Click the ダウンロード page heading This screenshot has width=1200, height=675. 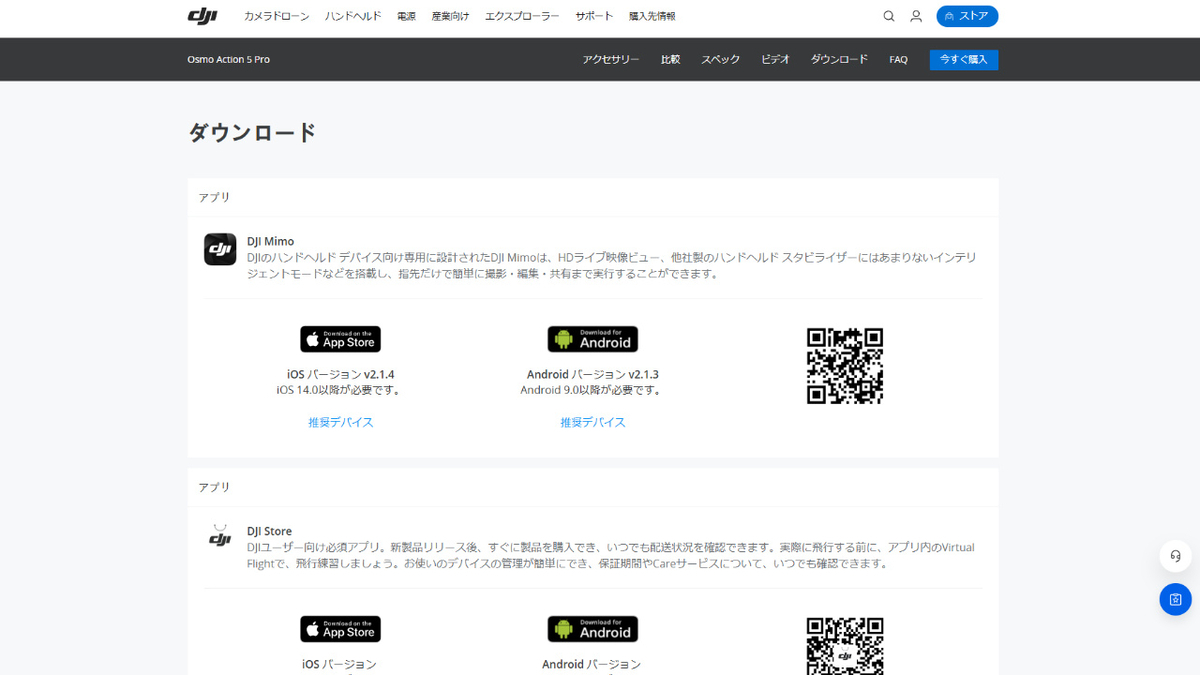click(253, 132)
